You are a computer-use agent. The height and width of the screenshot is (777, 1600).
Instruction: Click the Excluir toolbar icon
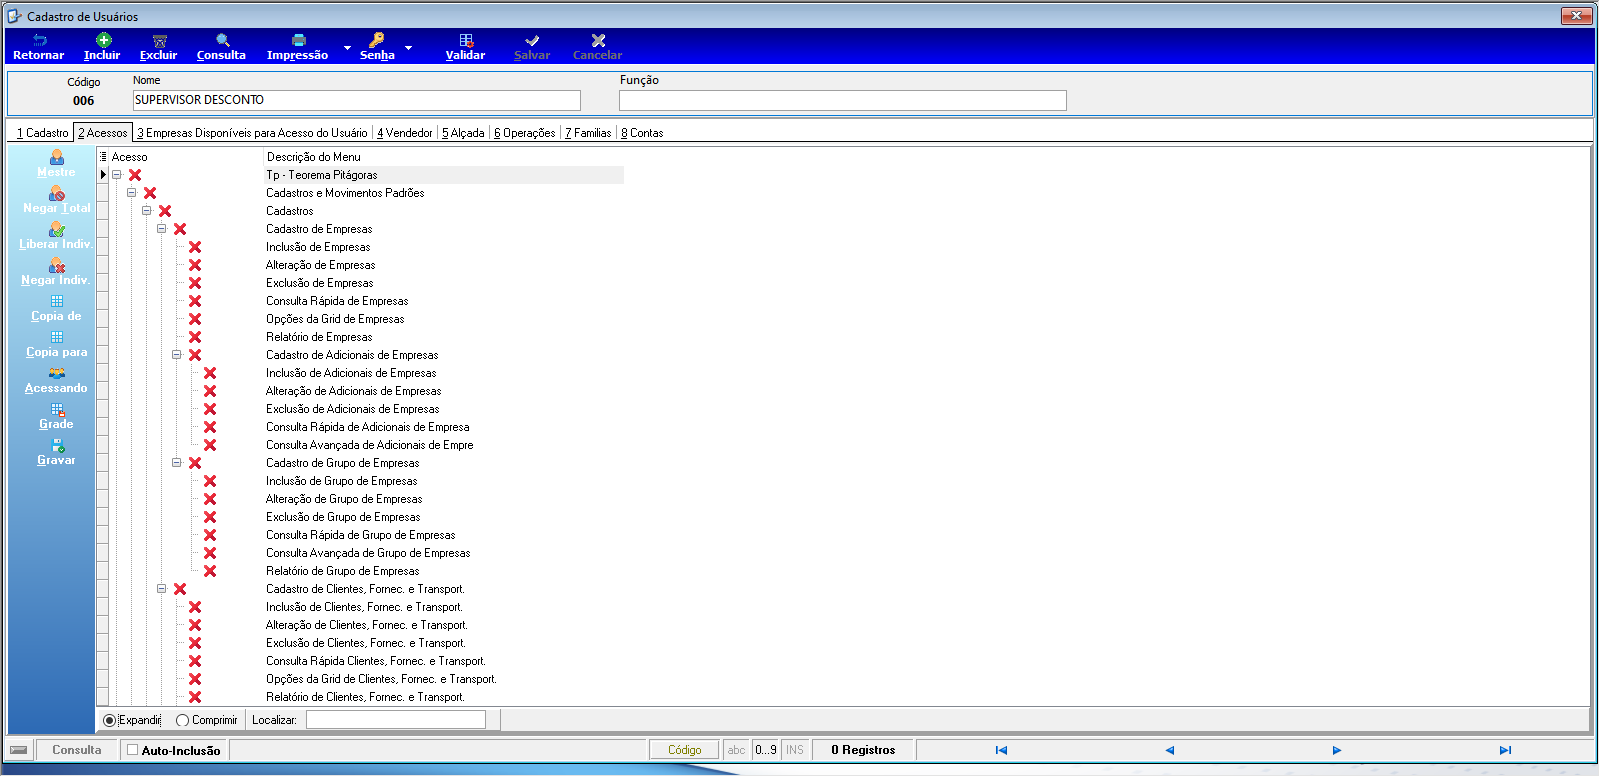coord(159,40)
